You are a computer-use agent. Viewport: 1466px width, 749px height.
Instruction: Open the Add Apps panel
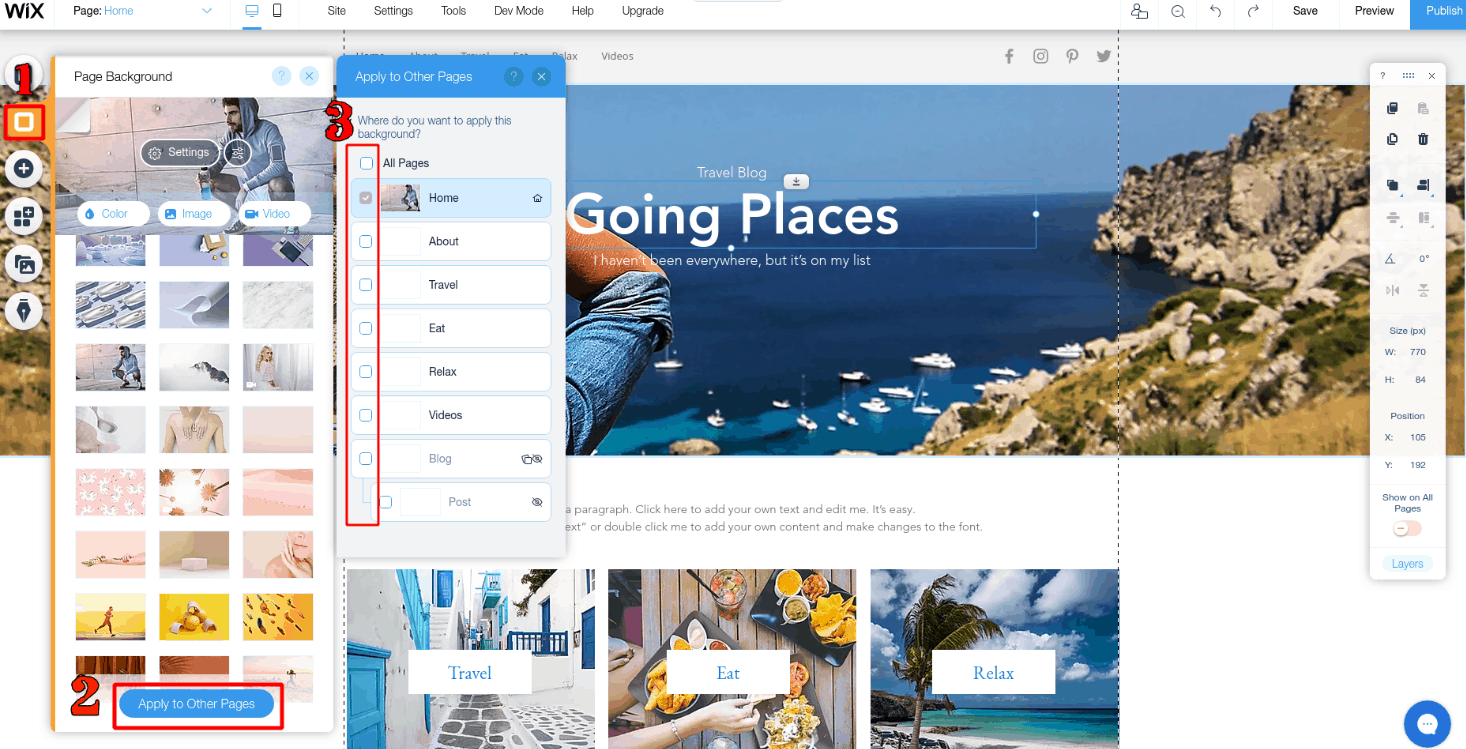click(x=23, y=215)
